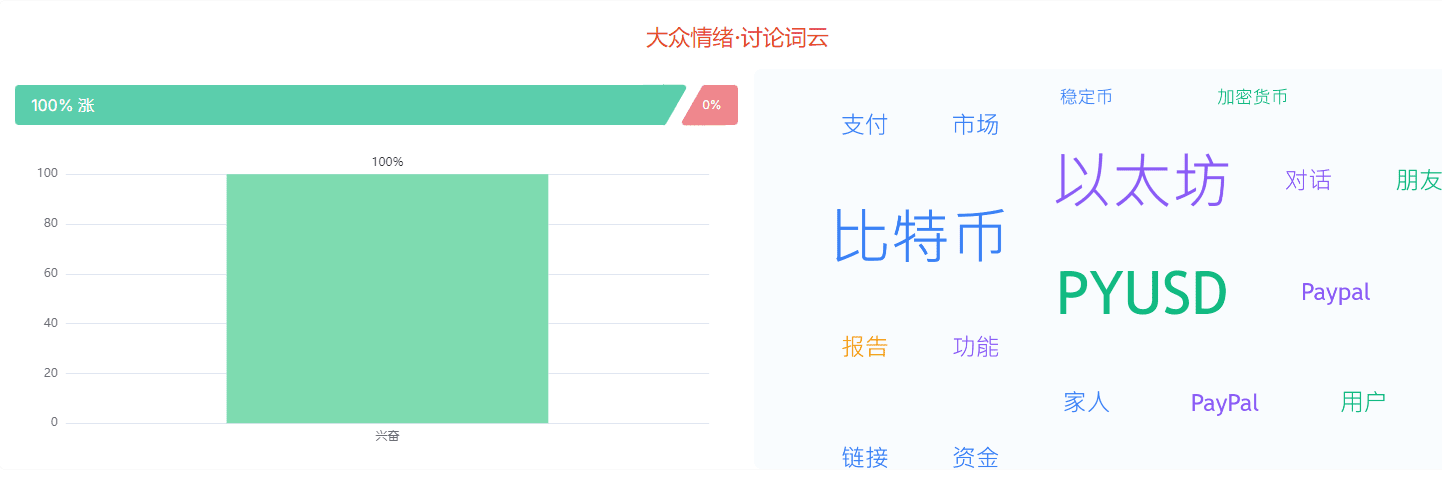The image size is (1442, 478).
Task: Click the purple 对话 keyword
Action: [x=1308, y=180]
